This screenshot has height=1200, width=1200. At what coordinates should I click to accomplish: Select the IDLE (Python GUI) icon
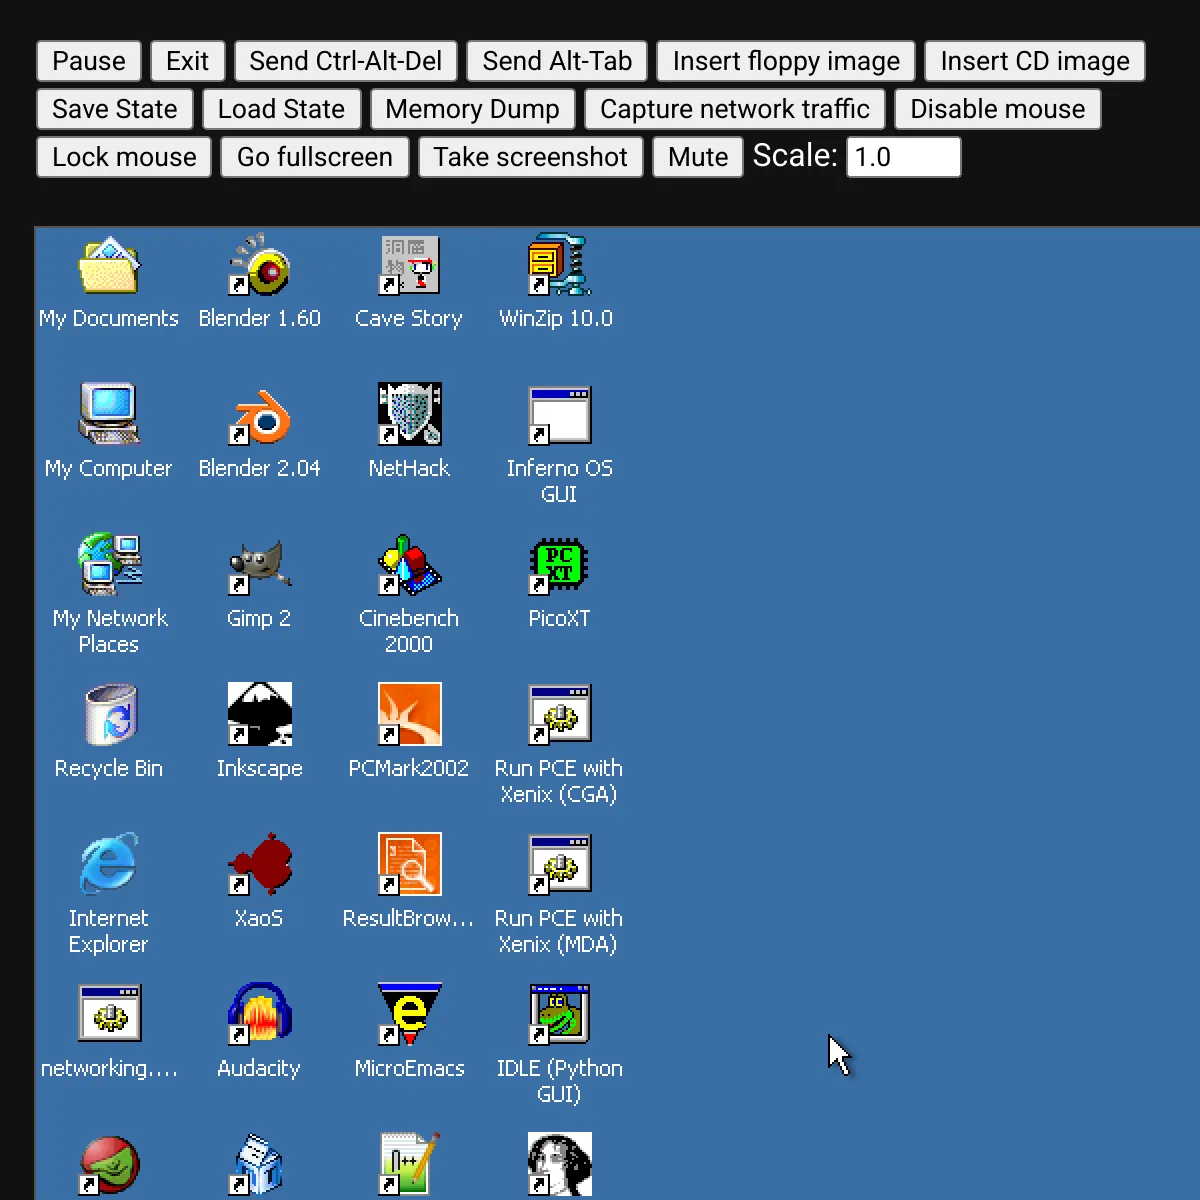click(x=558, y=1015)
